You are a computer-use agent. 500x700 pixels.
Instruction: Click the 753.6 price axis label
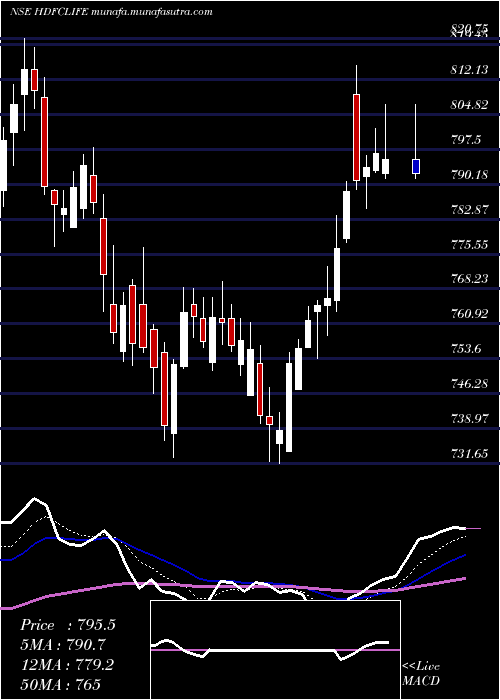point(466,349)
